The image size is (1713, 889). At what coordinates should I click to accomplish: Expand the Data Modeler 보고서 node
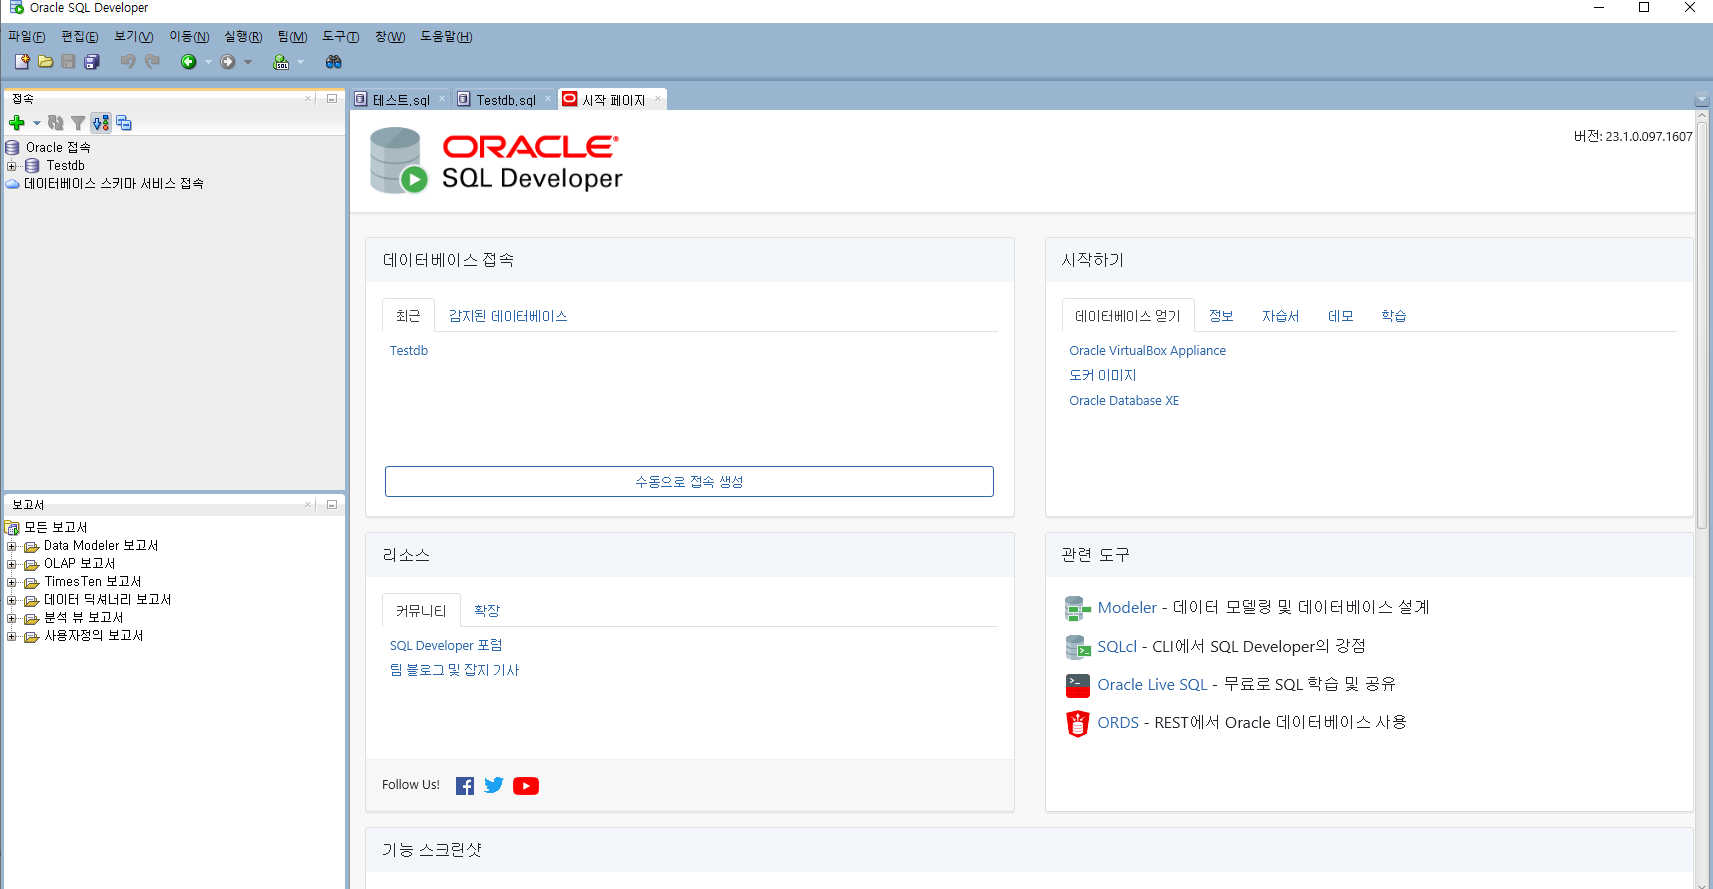pyautogui.click(x=12, y=546)
